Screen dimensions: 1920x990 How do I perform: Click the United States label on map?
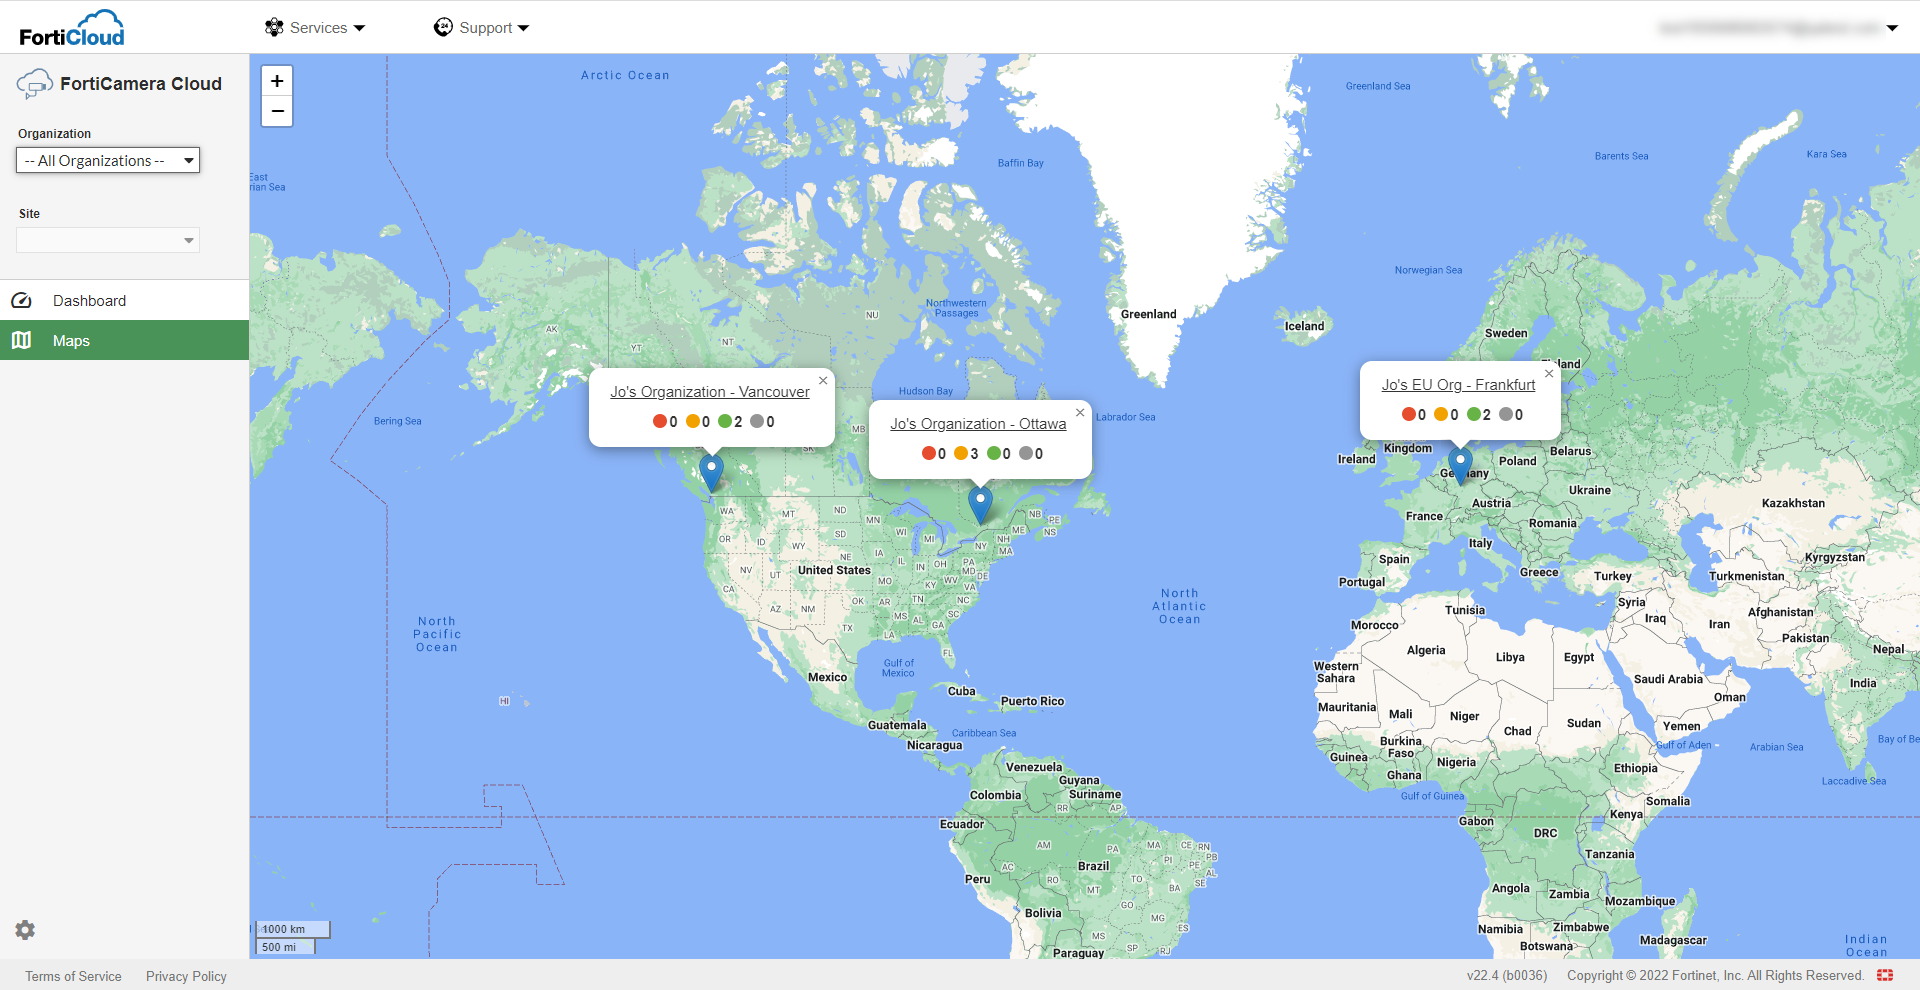point(834,570)
